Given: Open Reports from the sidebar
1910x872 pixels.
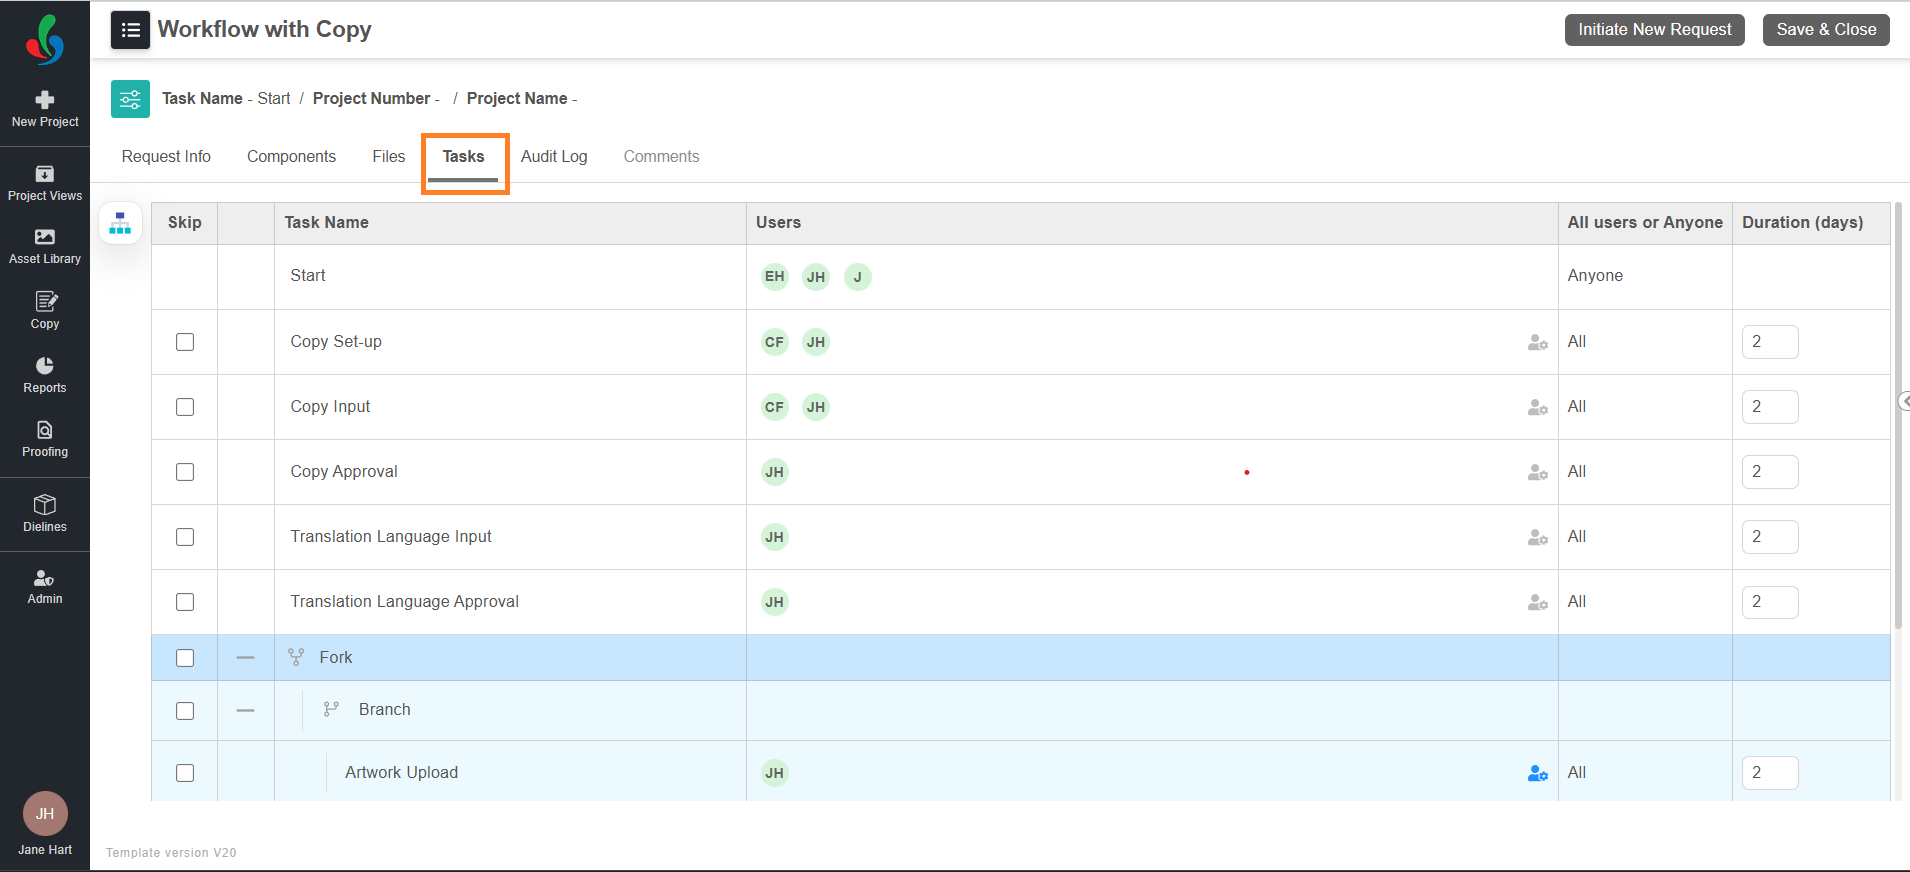Looking at the screenshot, I should [x=45, y=375].
